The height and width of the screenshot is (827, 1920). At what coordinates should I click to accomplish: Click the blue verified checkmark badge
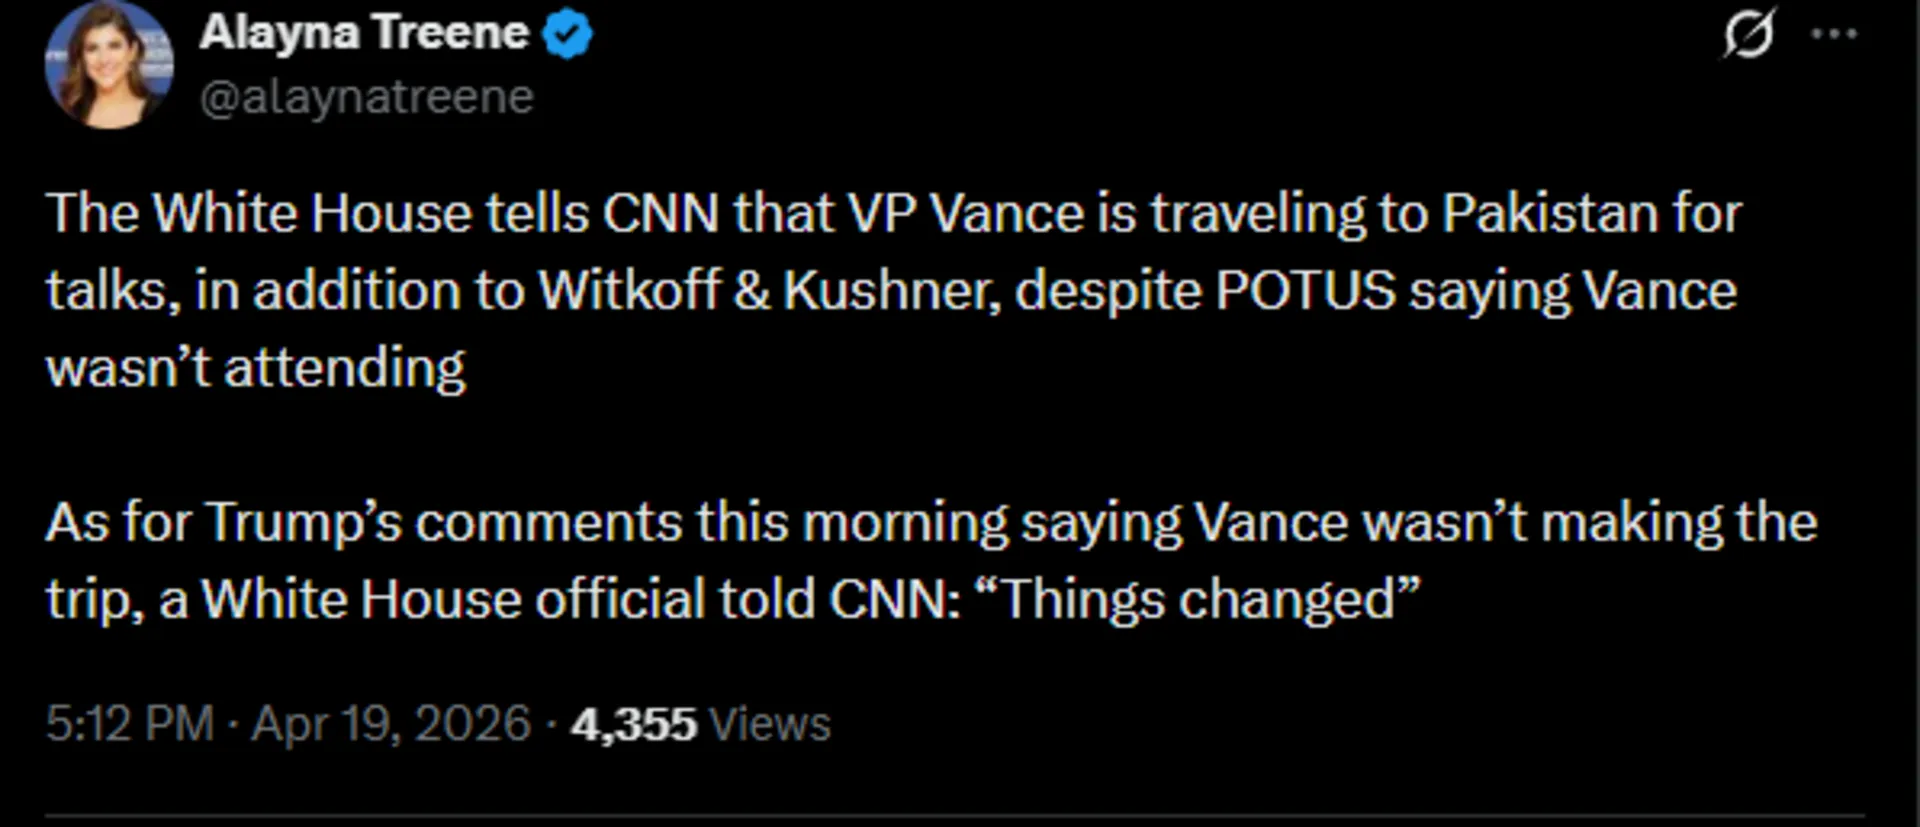[568, 35]
